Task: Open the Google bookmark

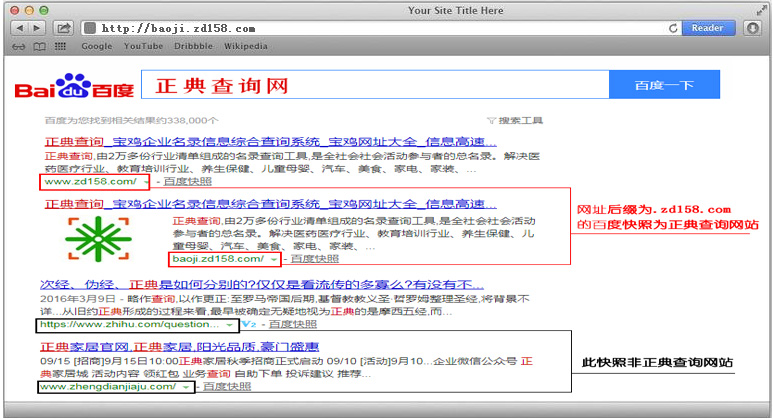Action: pyautogui.click(x=97, y=46)
